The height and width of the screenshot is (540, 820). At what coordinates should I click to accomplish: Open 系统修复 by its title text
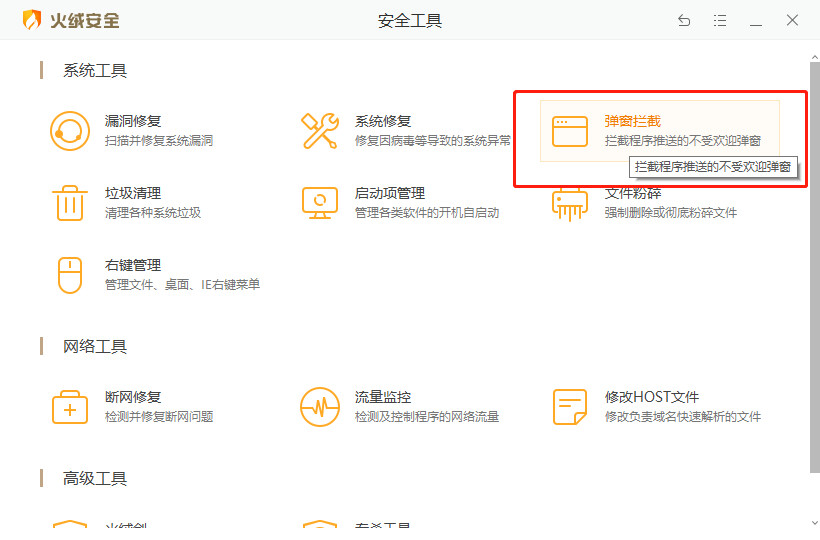tap(383, 121)
